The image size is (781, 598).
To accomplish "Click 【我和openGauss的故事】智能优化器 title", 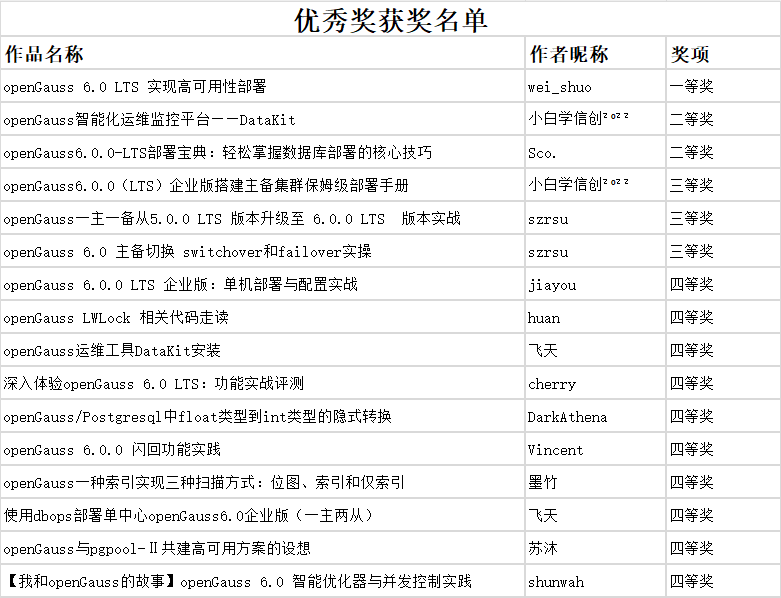I will coord(238,582).
